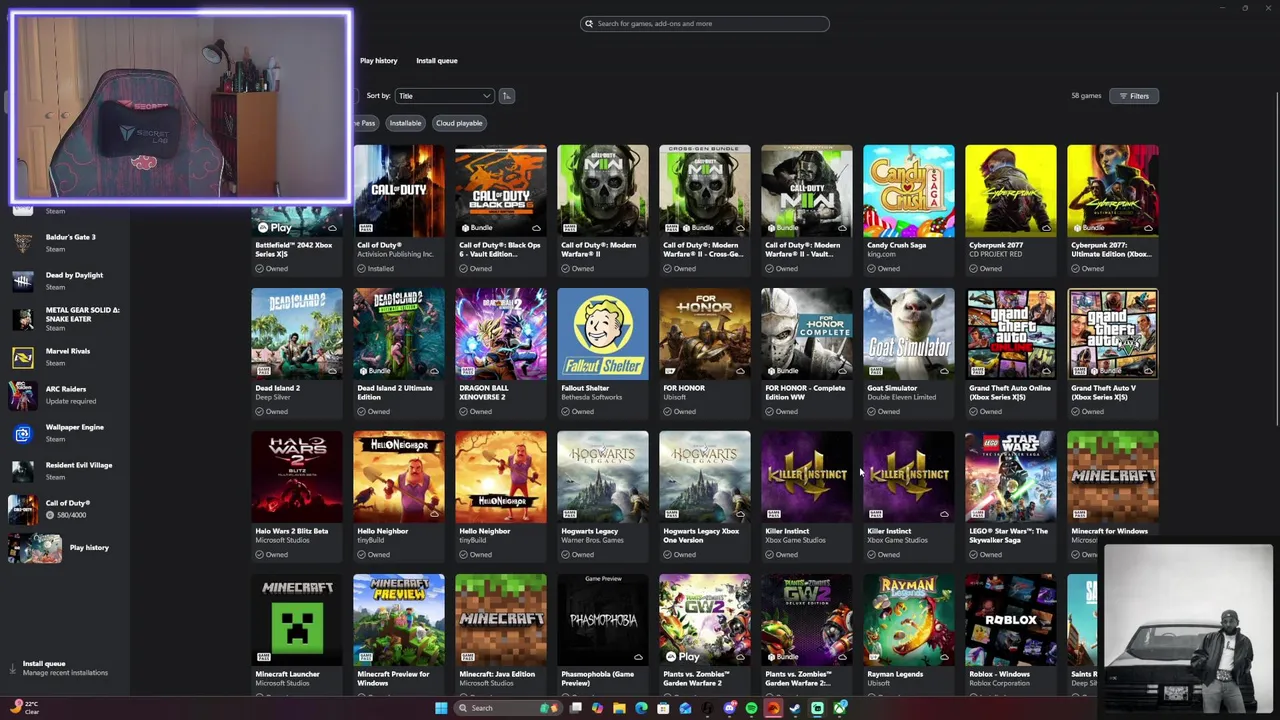Open the Sort by Title dropdown
This screenshot has height=720, width=1280.
445,96
